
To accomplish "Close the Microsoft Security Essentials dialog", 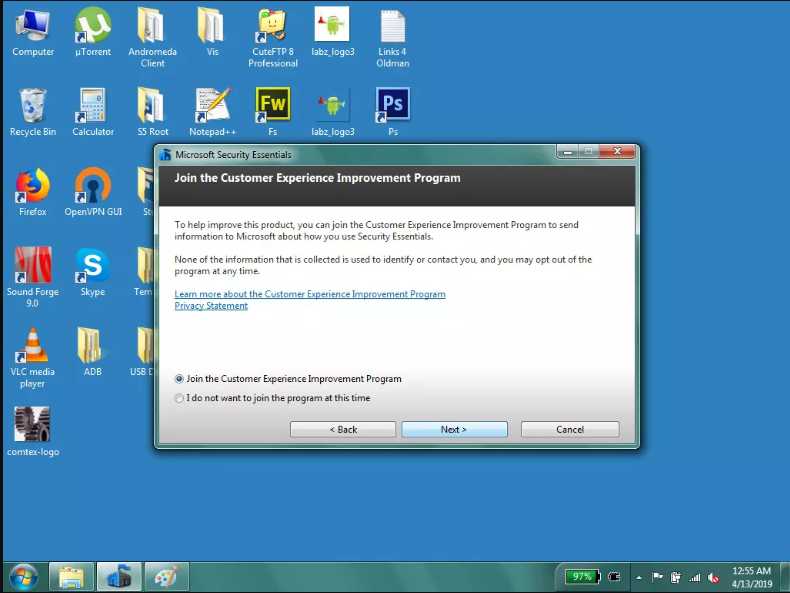I will 618,152.
